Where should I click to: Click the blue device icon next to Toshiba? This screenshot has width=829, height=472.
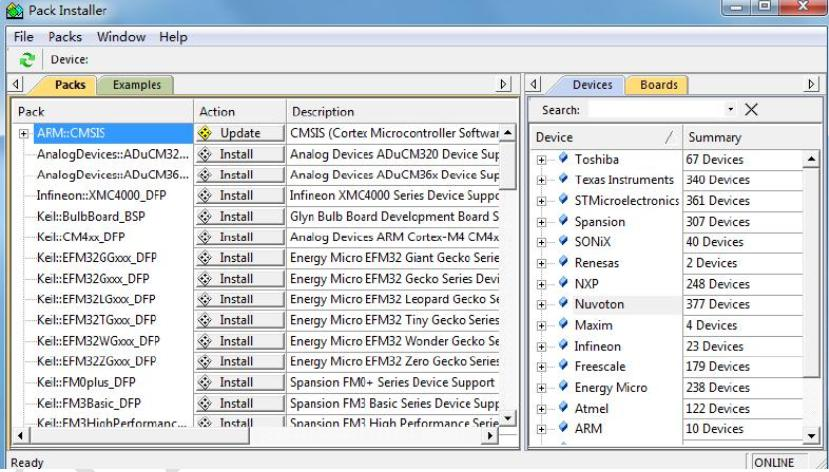(564, 158)
